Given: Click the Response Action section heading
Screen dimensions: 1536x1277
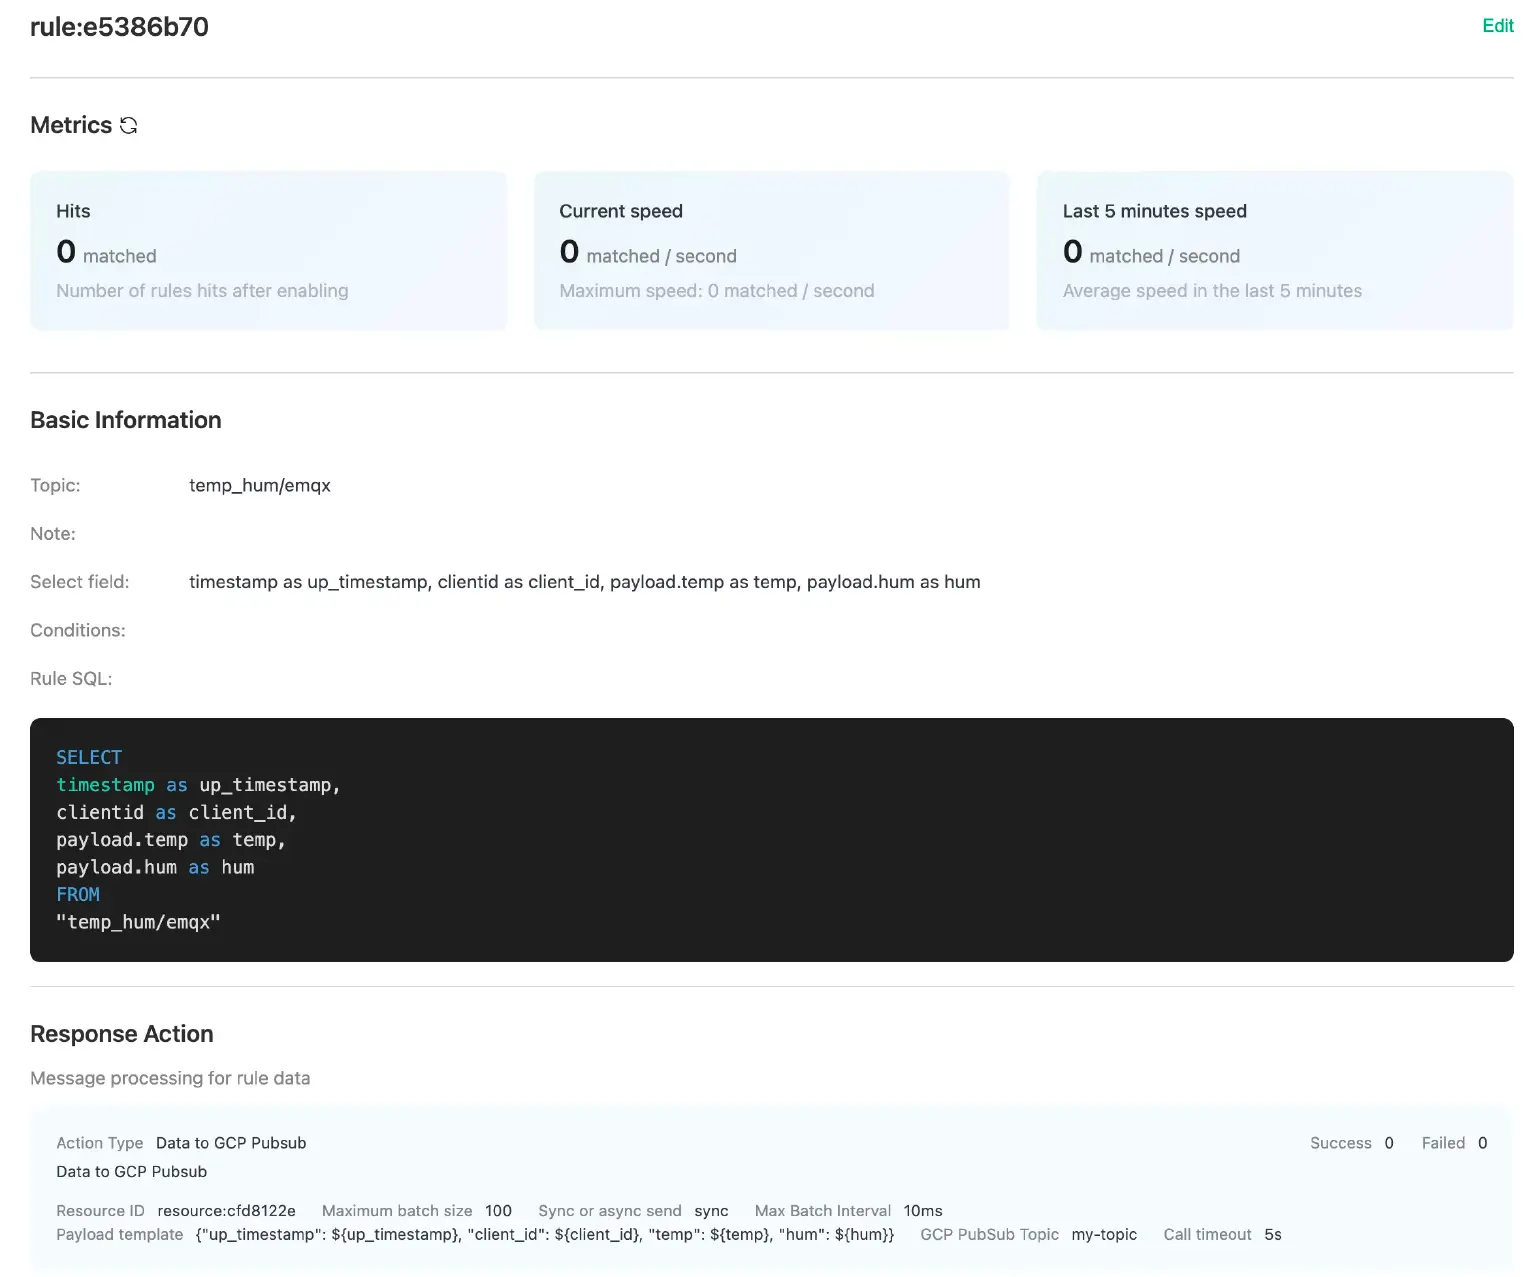Looking at the screenshot, I should click(x=121, y=1033).
